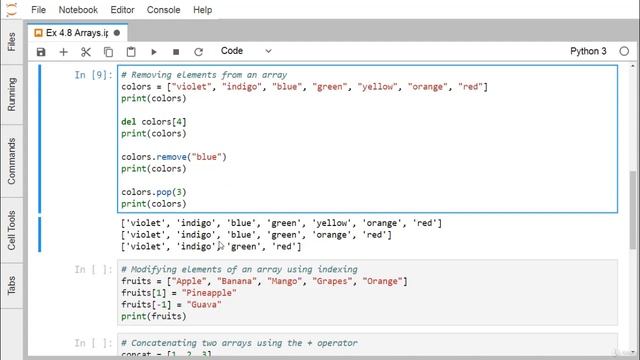Insert a new cell with the plus icon
This screenshot has width=640, height=360.
[x=63, y=52]
